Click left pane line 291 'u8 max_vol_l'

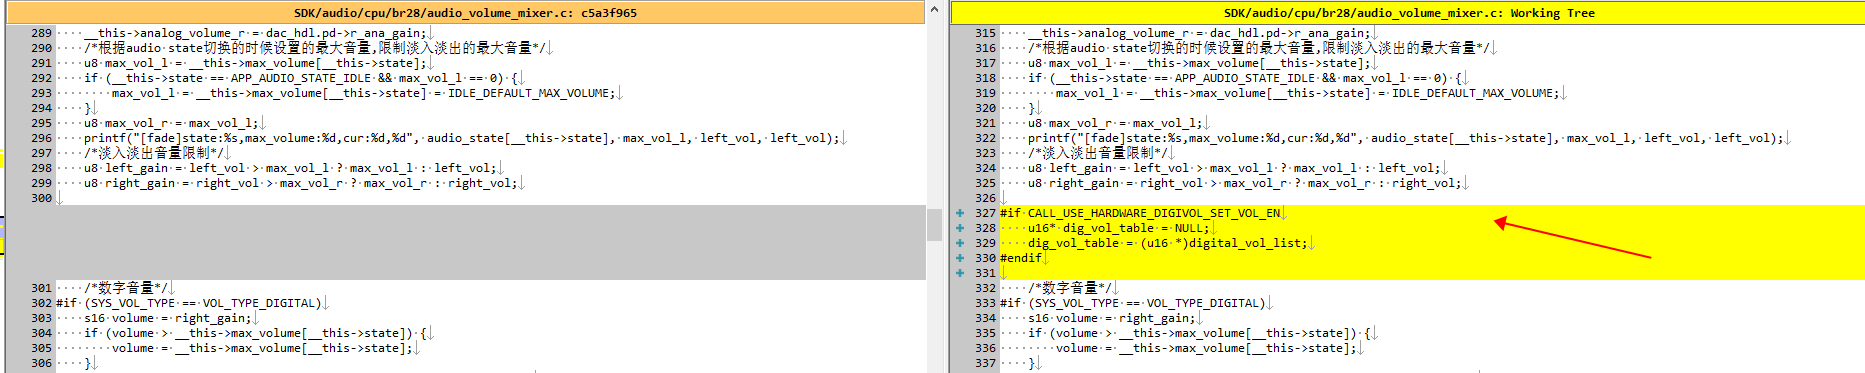tap(255, 63)
